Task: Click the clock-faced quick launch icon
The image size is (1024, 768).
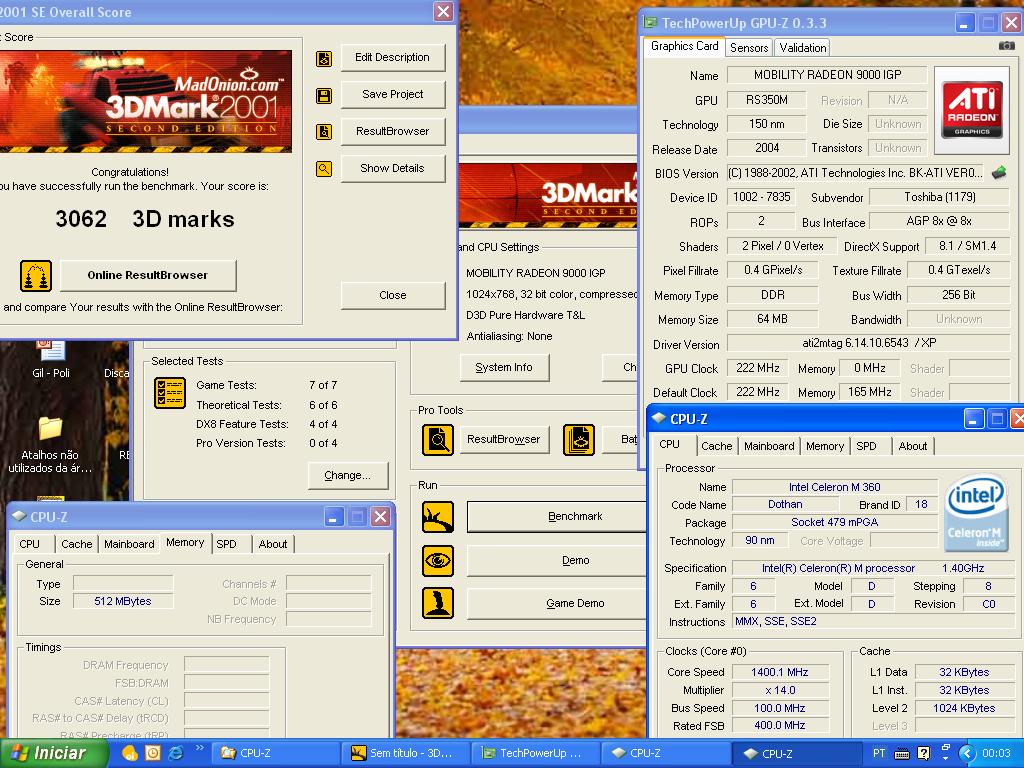Action: pos(153,753)
